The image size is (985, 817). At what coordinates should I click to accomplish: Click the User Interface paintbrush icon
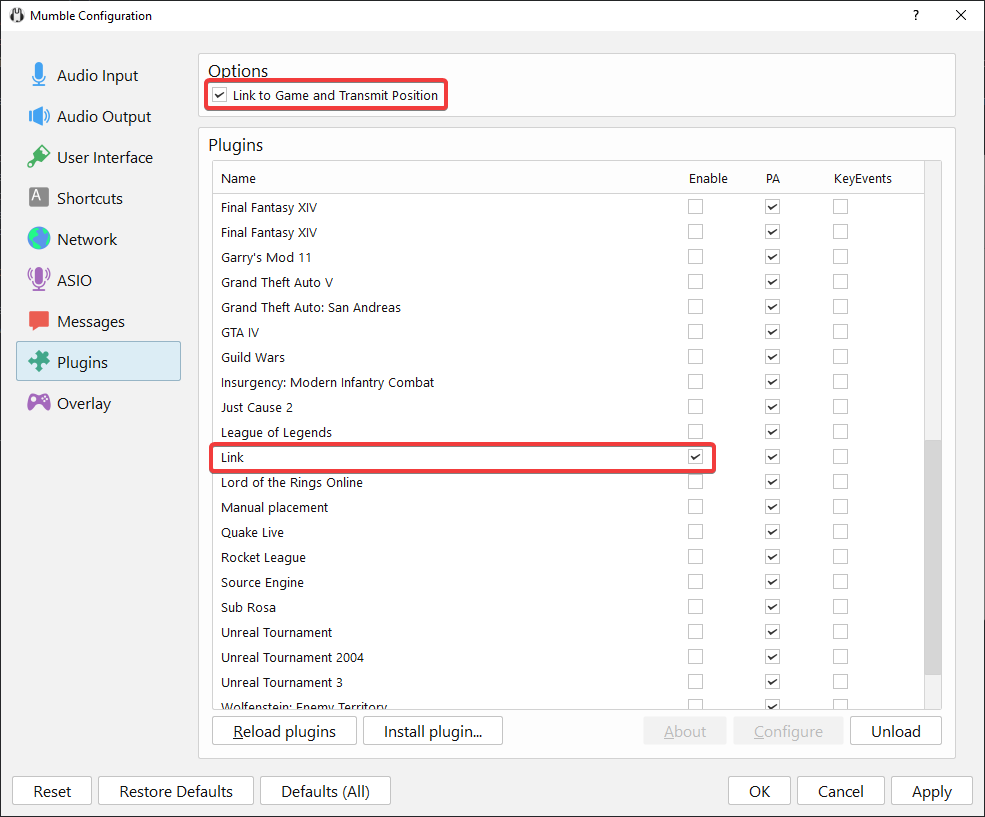(38, 157)
